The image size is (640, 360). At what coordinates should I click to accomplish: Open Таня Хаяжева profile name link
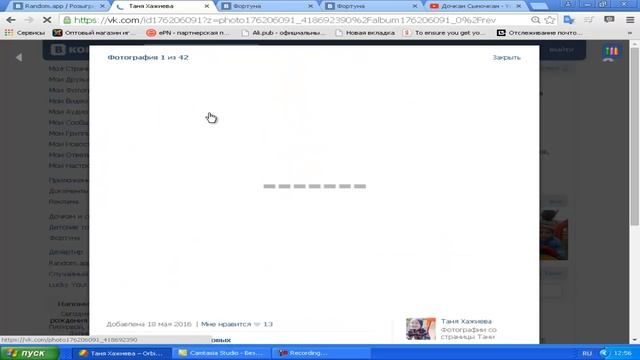pyautogui.click(x=466, y=322)
